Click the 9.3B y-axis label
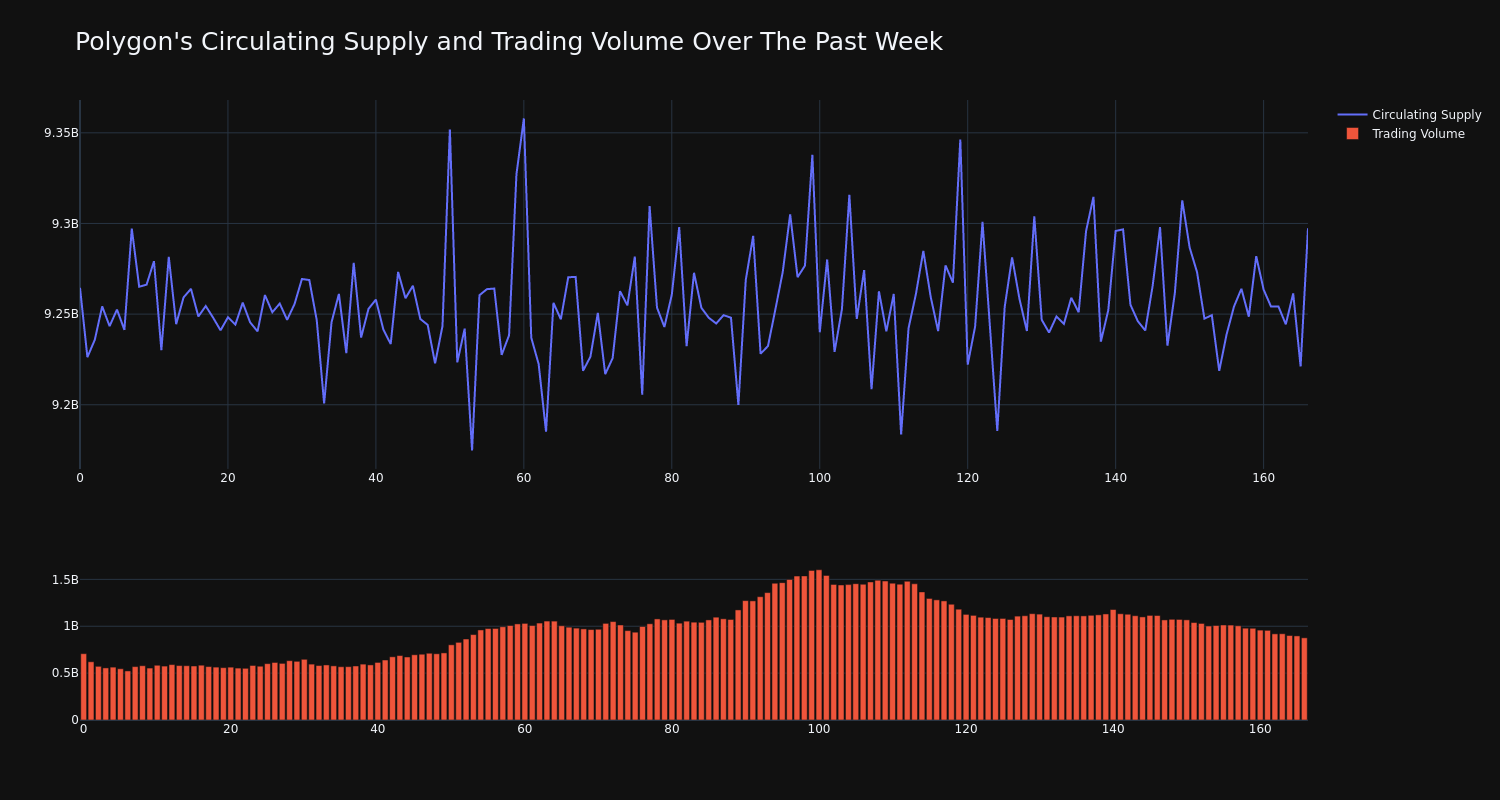 coord(65,224)
